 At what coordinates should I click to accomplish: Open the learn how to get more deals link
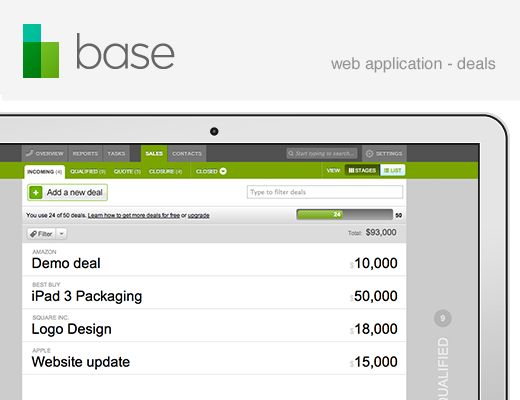(x=134, y=215)
